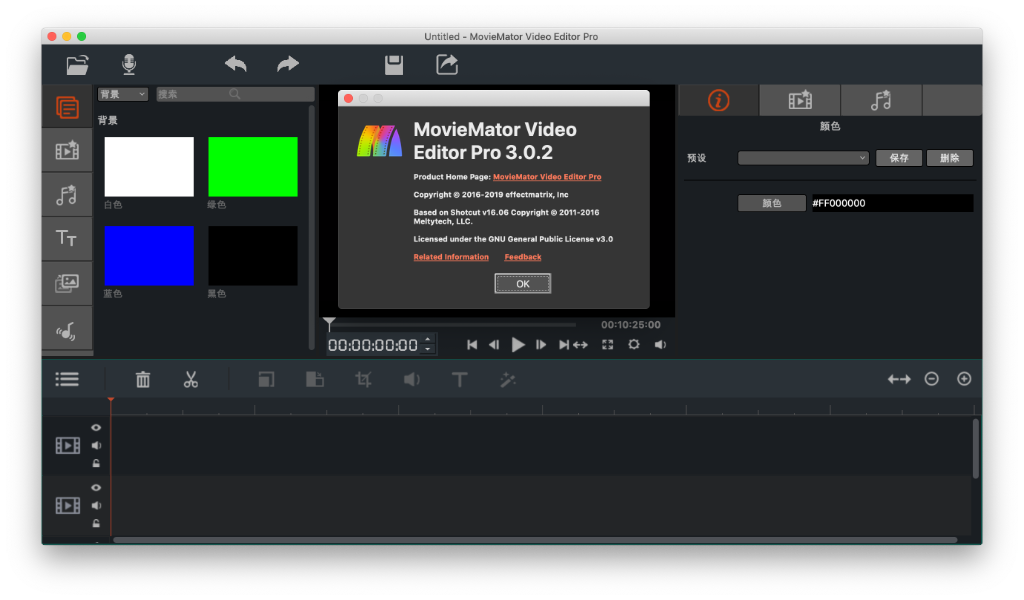Toggle preview fit-to-width arrows icon
This screenshot has height=600, width=1024.
tap(581, 345)
